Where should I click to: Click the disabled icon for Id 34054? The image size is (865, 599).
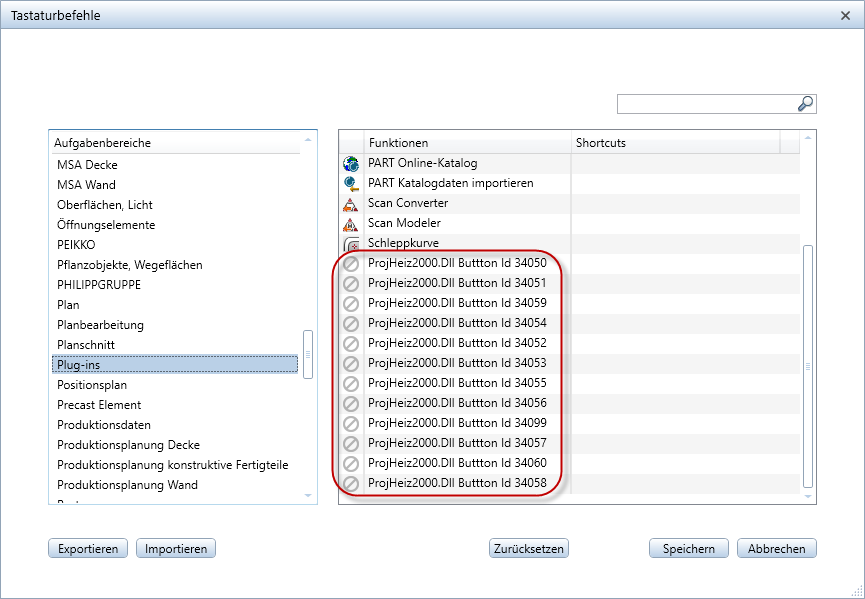(x=351, y=324)
